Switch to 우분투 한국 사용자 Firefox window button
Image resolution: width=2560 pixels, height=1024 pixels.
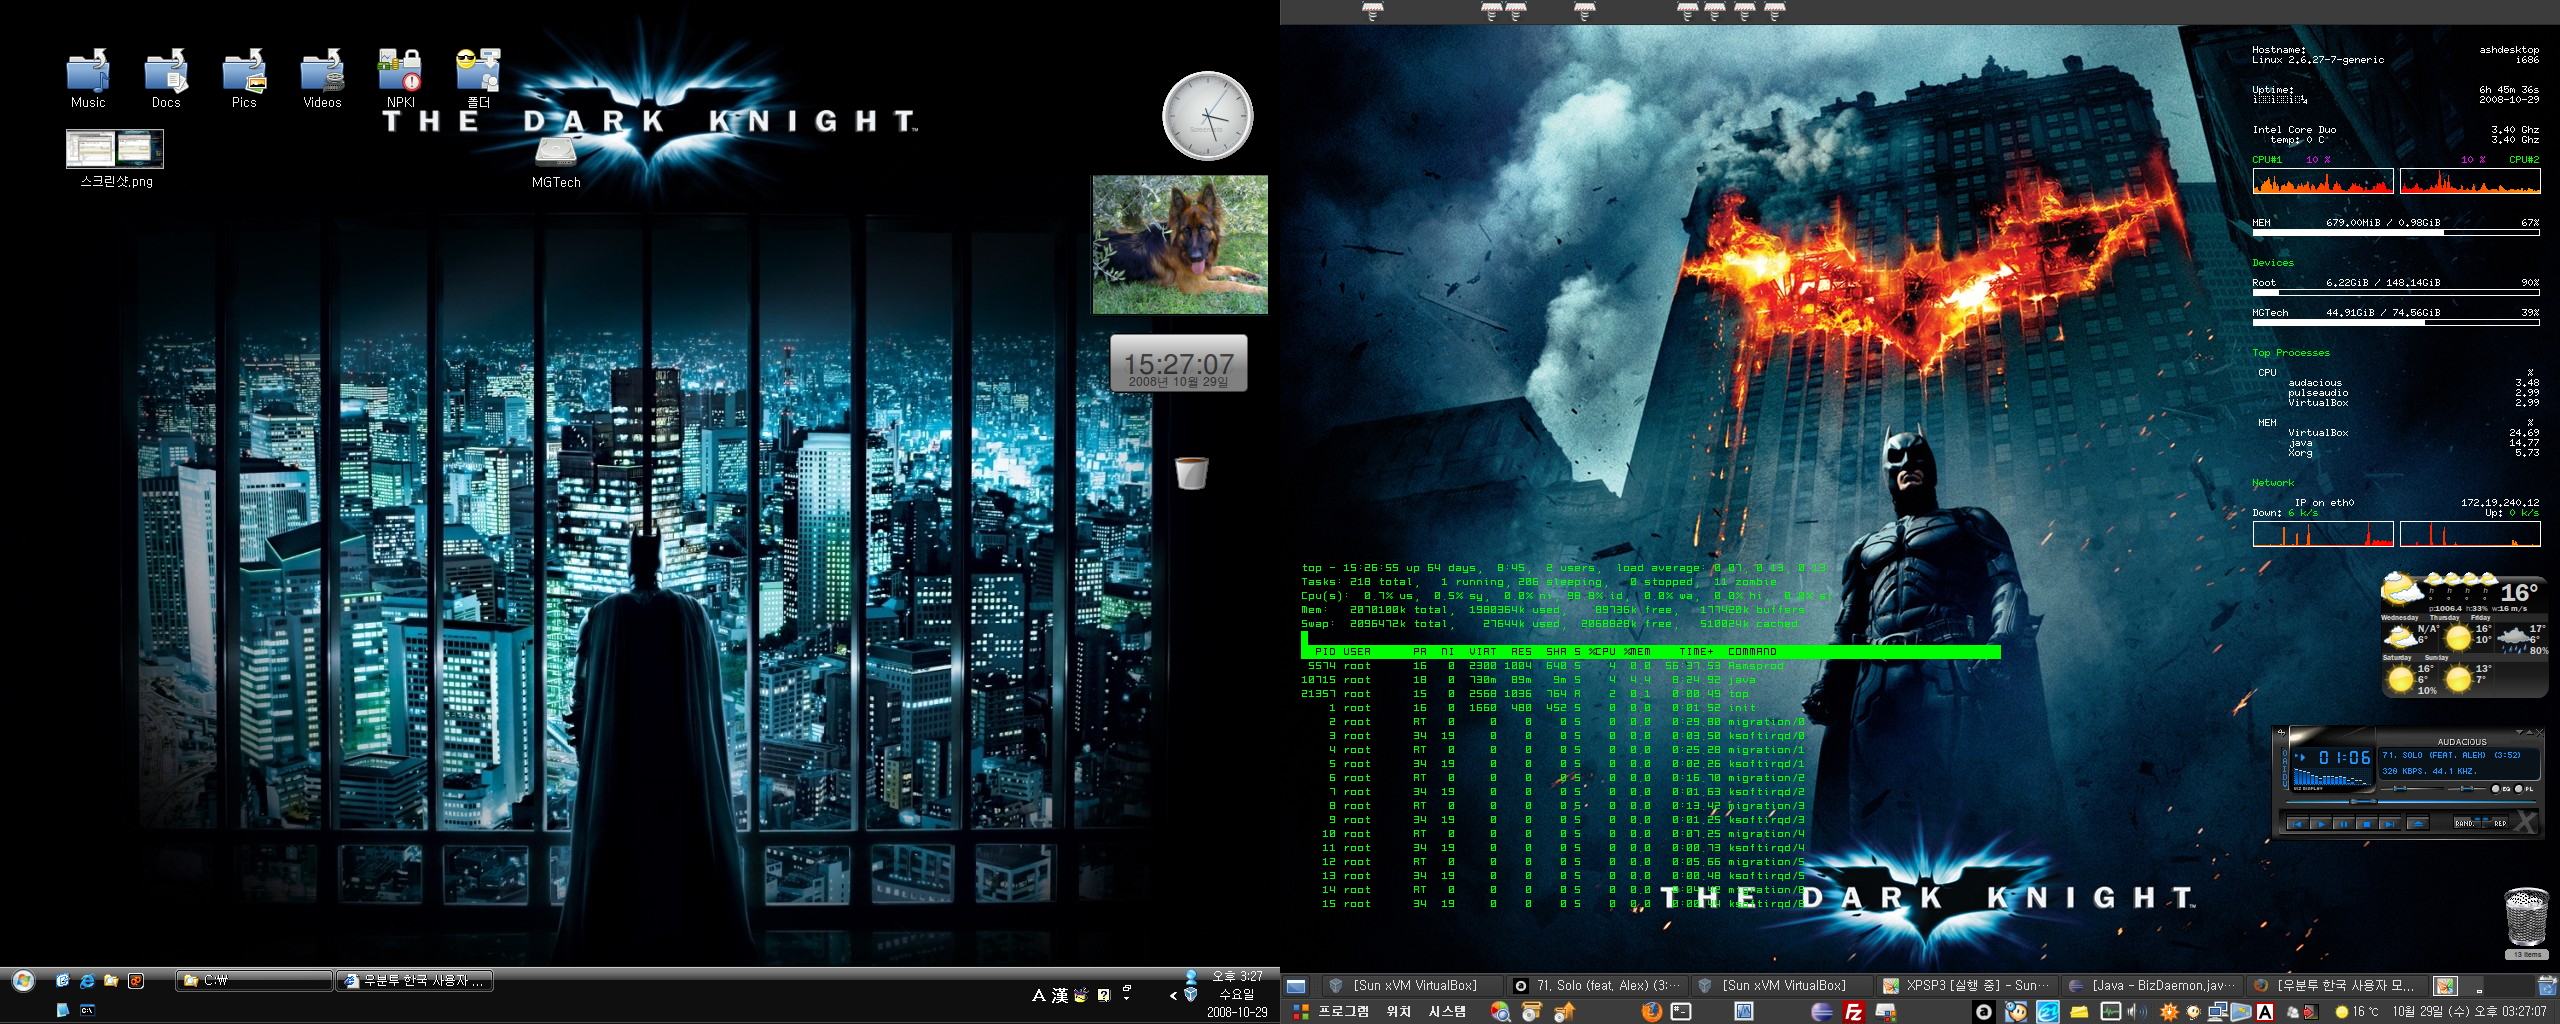tap(2337, 986)
